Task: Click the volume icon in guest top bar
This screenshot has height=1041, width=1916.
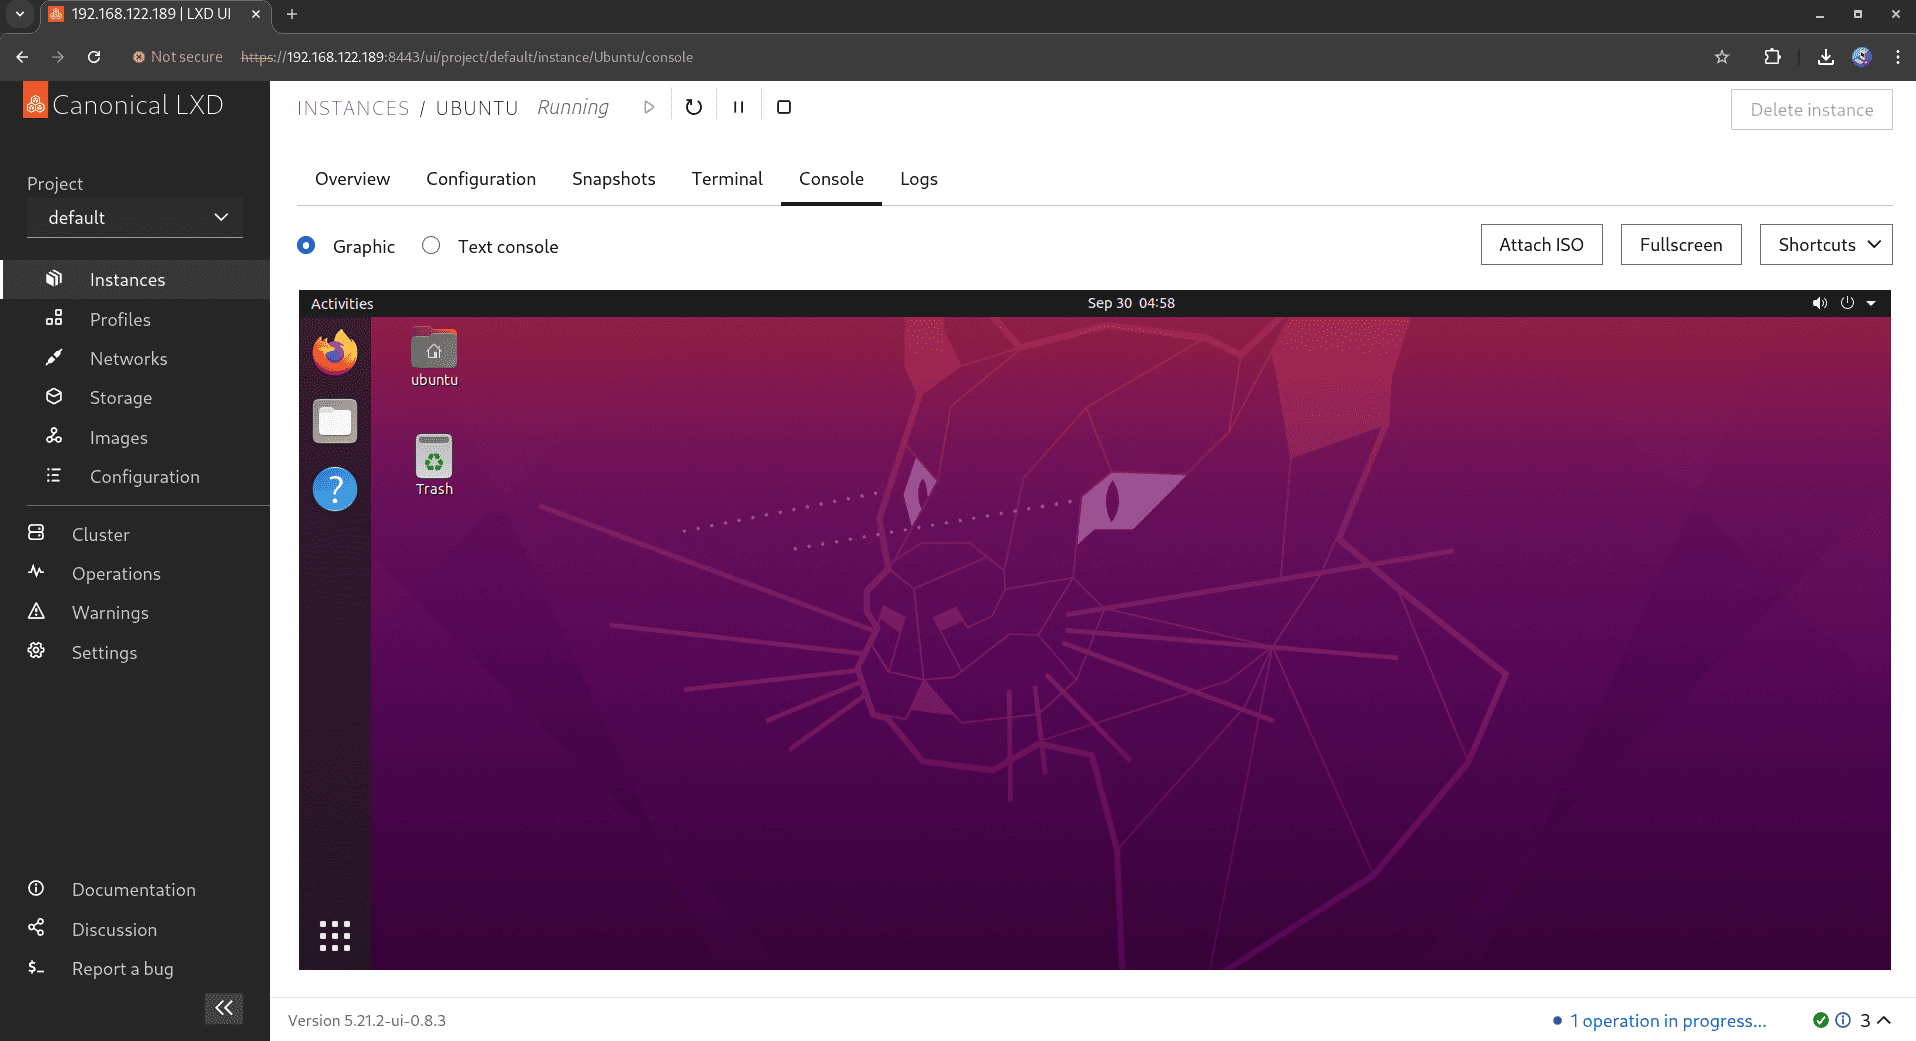Action: pos(1820,303)
